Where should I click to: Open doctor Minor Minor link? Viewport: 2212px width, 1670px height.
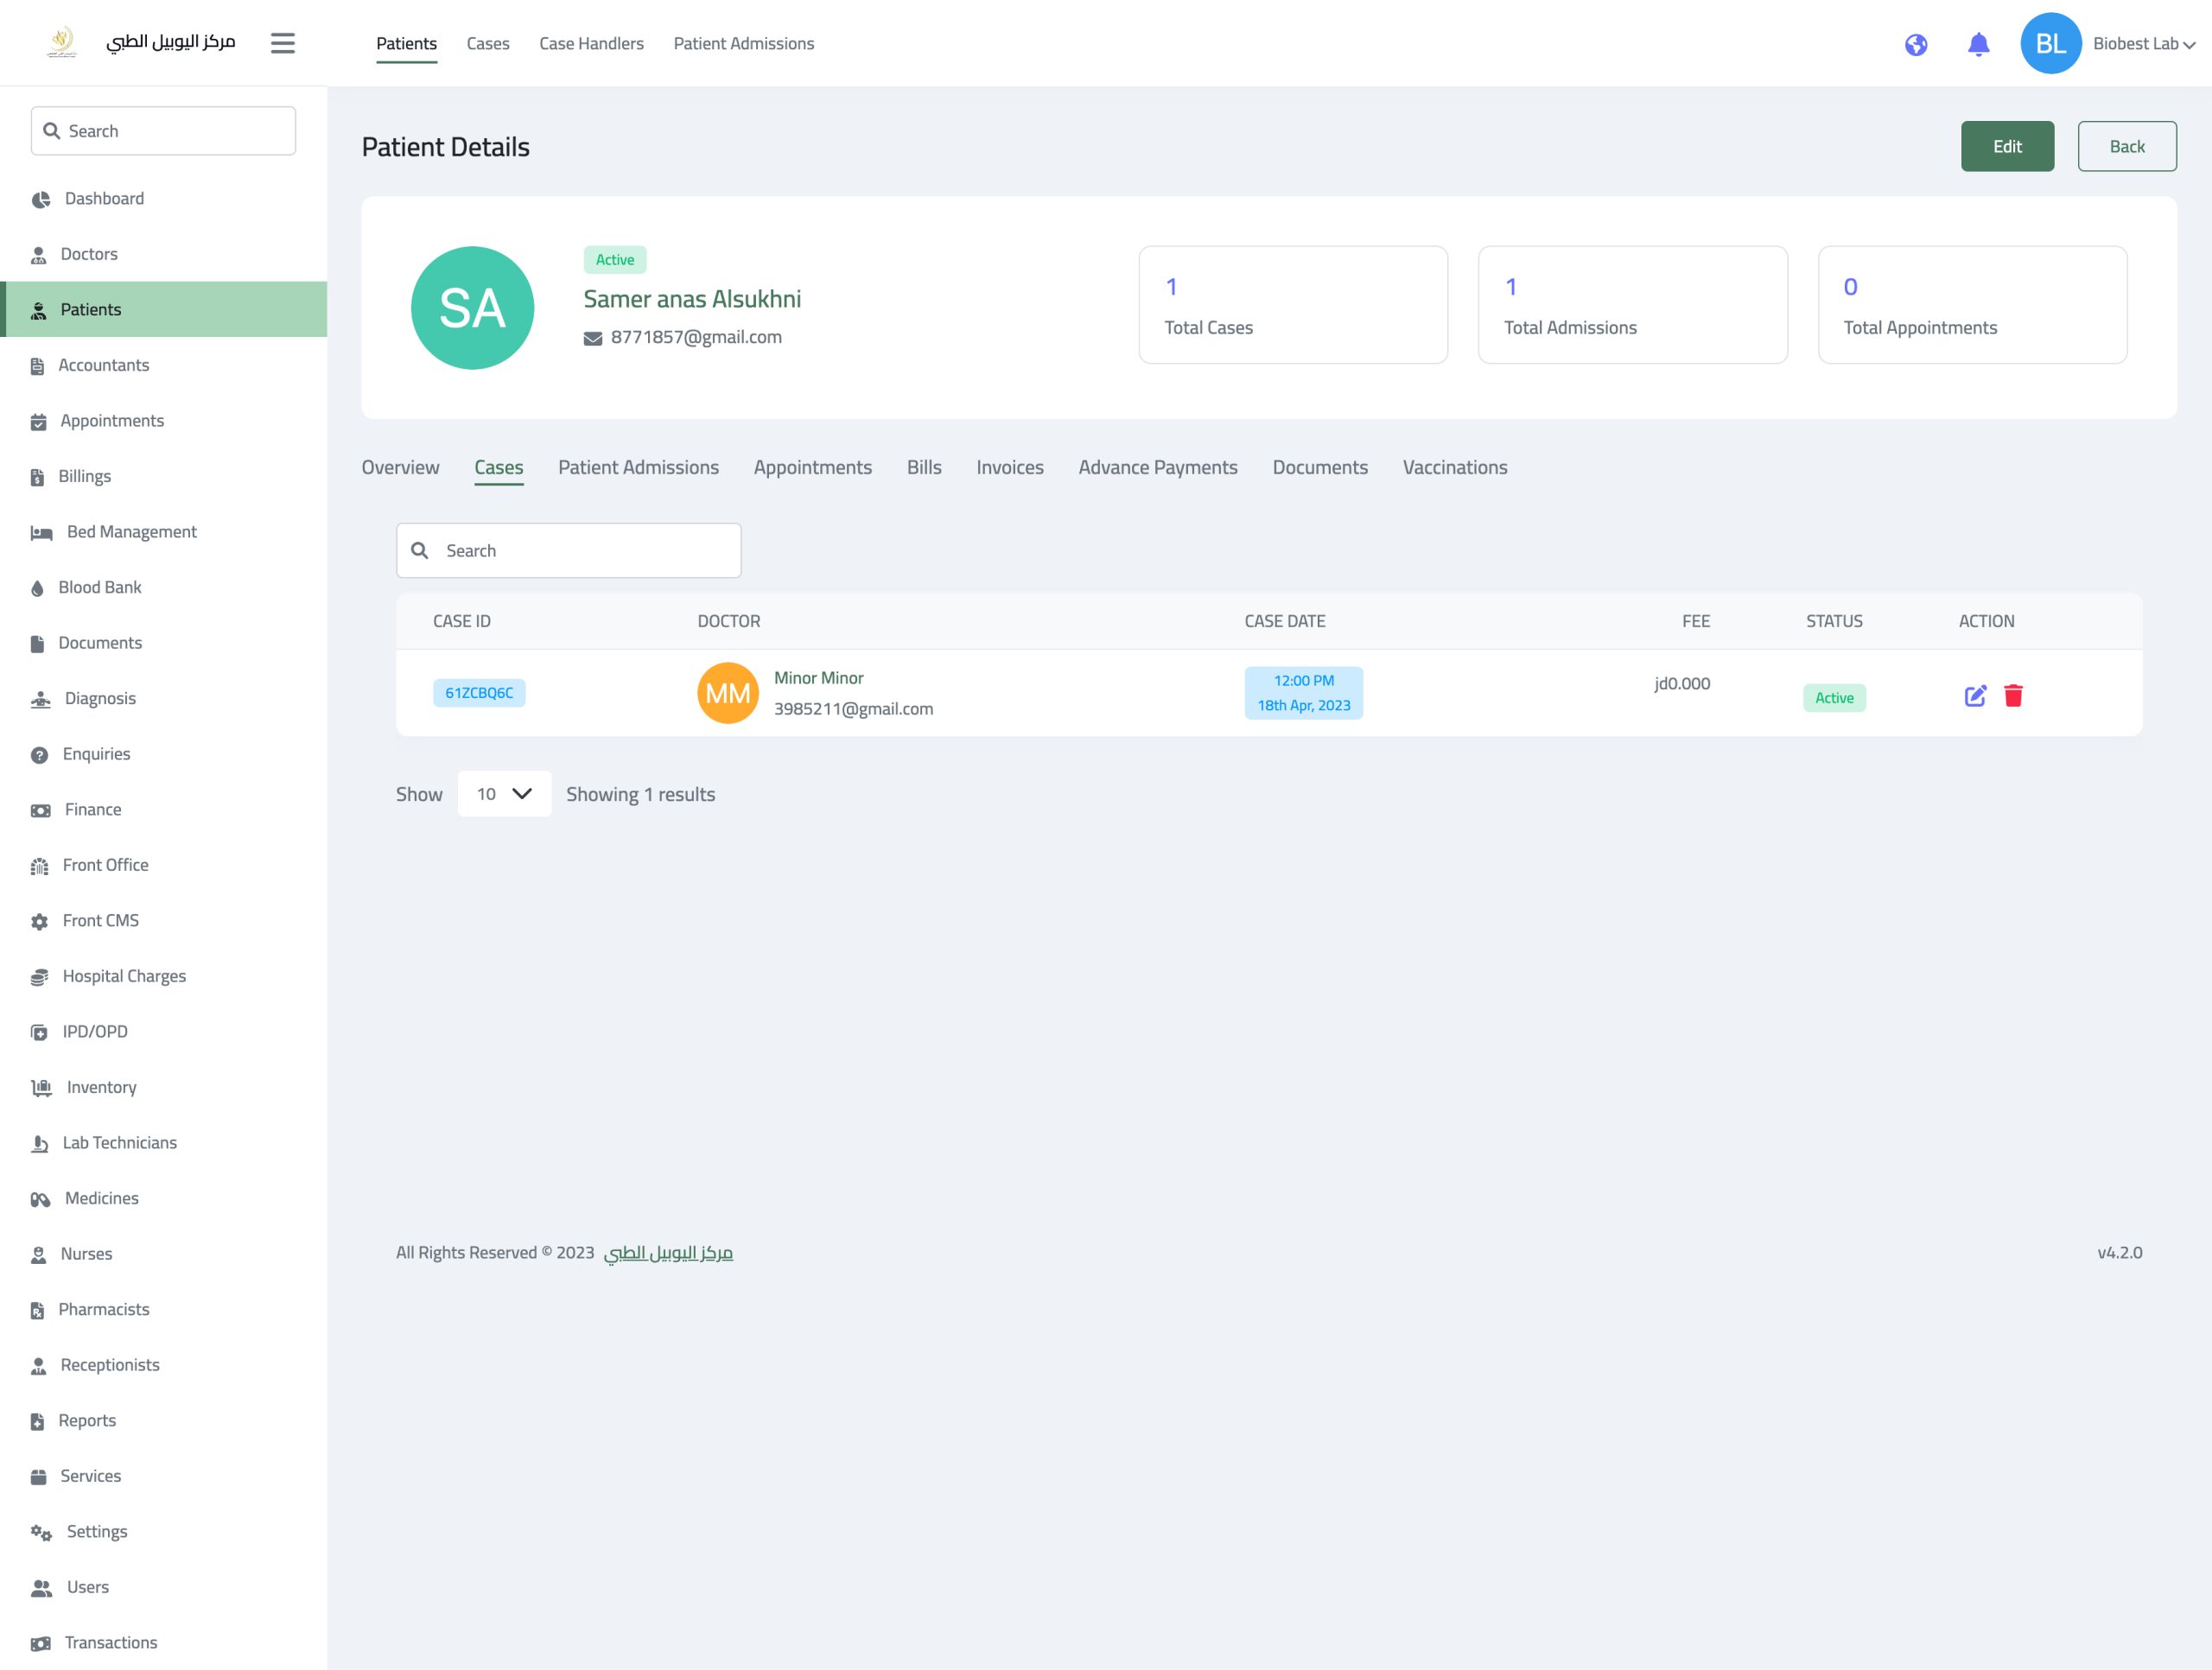point(818,677)
